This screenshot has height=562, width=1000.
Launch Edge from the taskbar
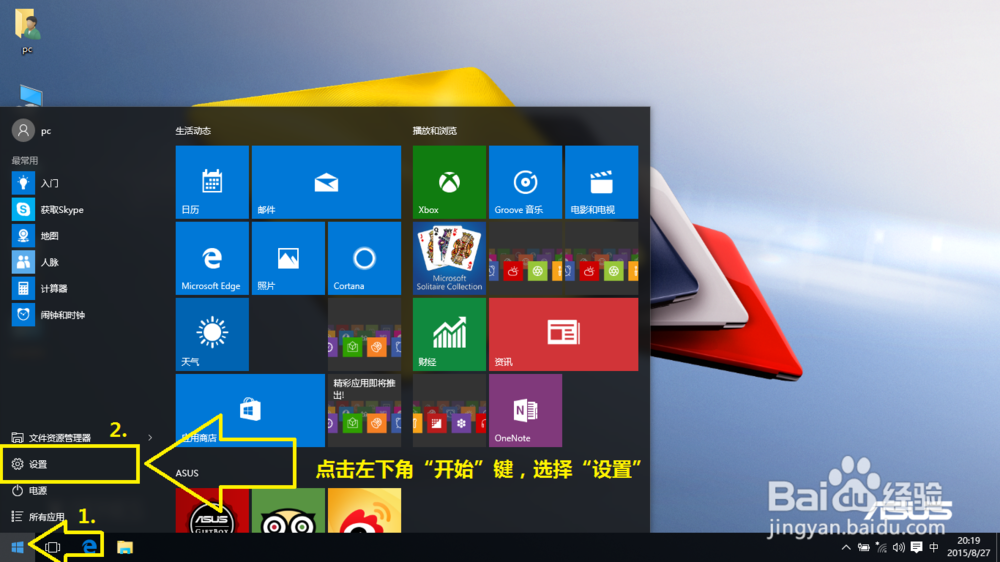pos(89,547)
